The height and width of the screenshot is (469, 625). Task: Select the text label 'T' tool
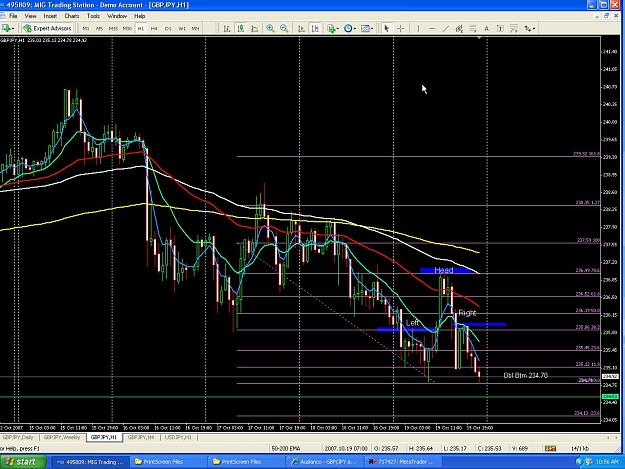[x=500, y=28]
